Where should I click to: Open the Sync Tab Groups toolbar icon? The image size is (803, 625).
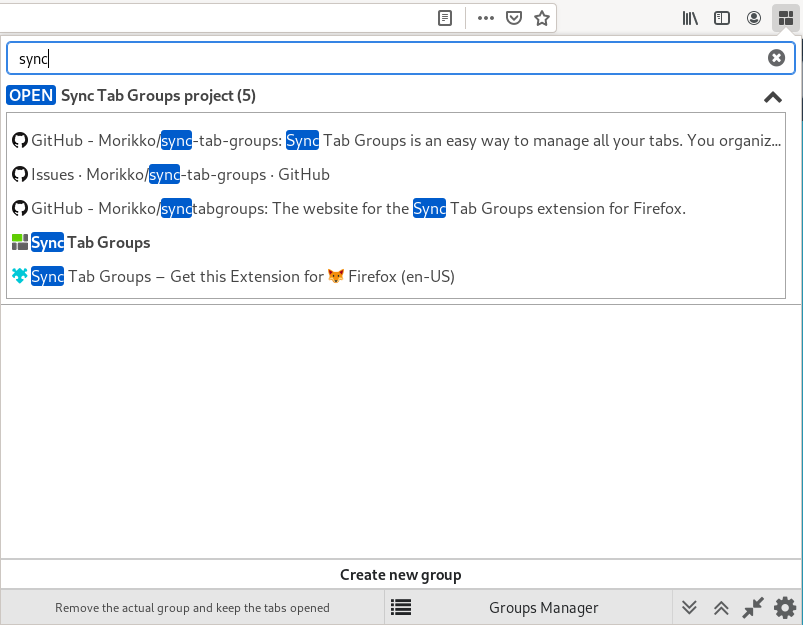[786, 18]
